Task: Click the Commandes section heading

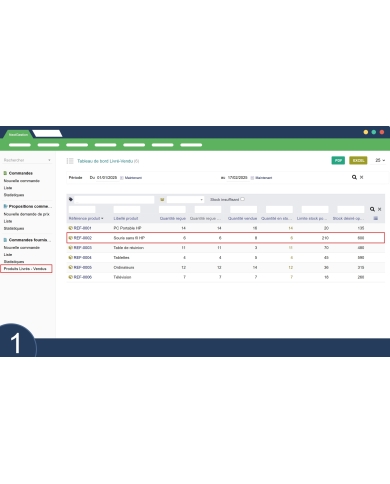Action: [21, 173]
